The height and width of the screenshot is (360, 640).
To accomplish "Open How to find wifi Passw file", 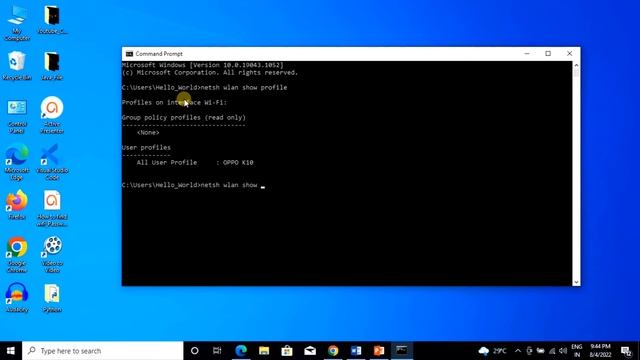I will click(x=52, y=209).
